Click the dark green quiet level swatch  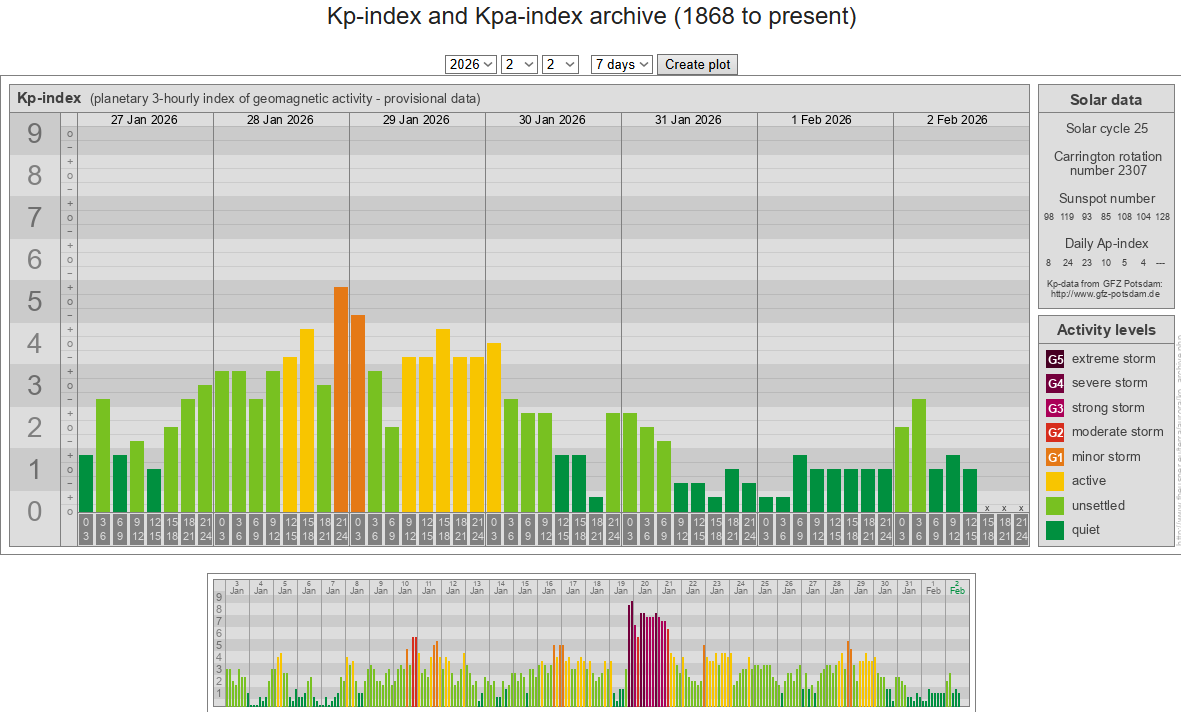point(1055,530)
